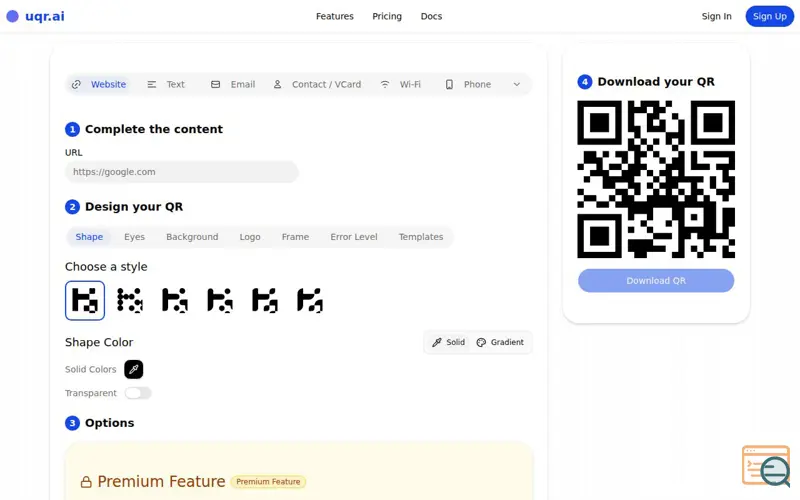Image resolution: width=800 pixels, height=500 pixels.
Task: Click the Premium Feature badge
Action: (268, 482)
